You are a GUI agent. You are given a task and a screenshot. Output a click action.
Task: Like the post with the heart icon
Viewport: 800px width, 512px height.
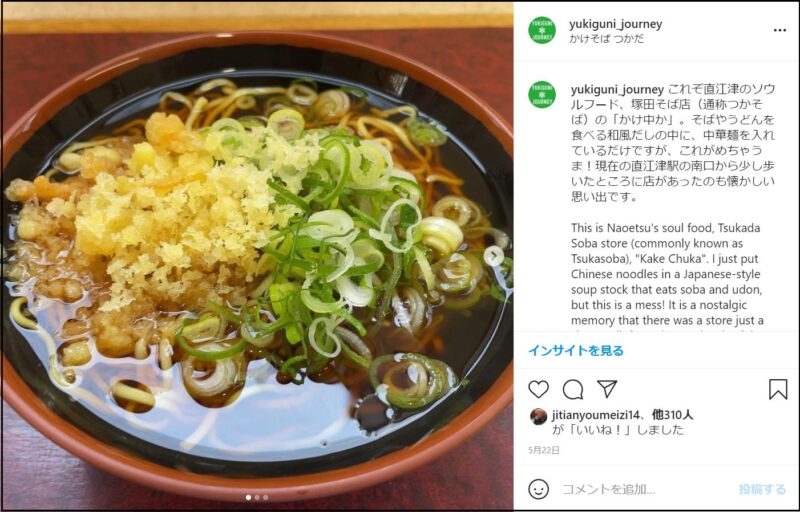pos(538,389)
